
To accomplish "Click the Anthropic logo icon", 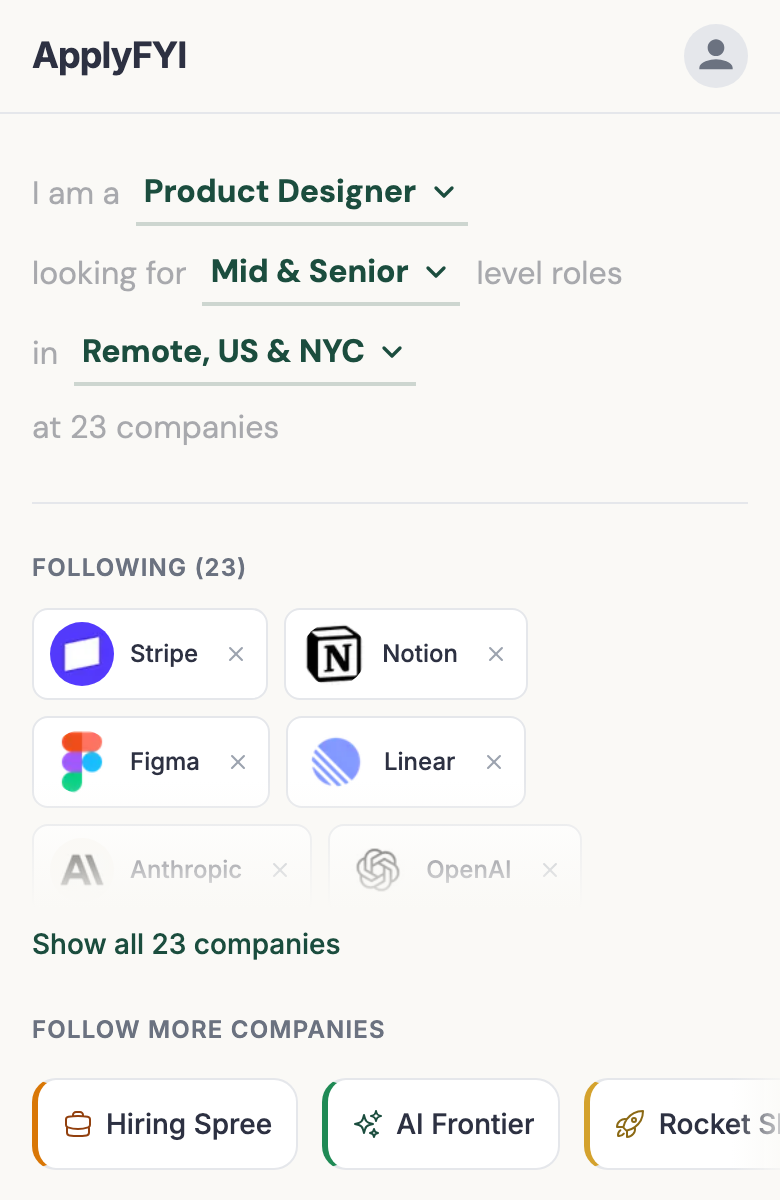I will [x=84, y=869].
